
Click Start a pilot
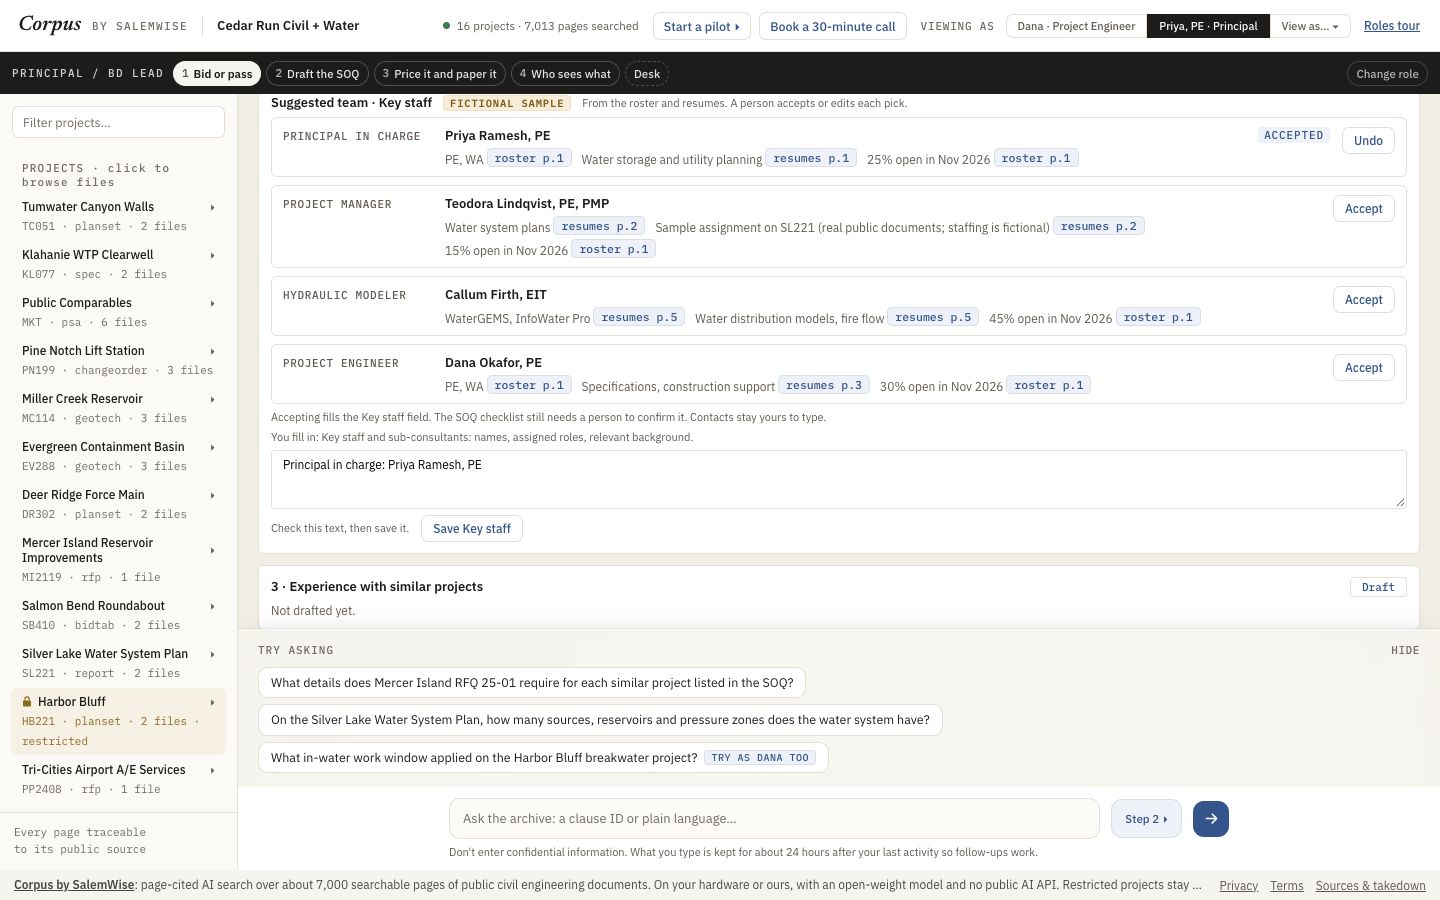(x=701, y=26)
